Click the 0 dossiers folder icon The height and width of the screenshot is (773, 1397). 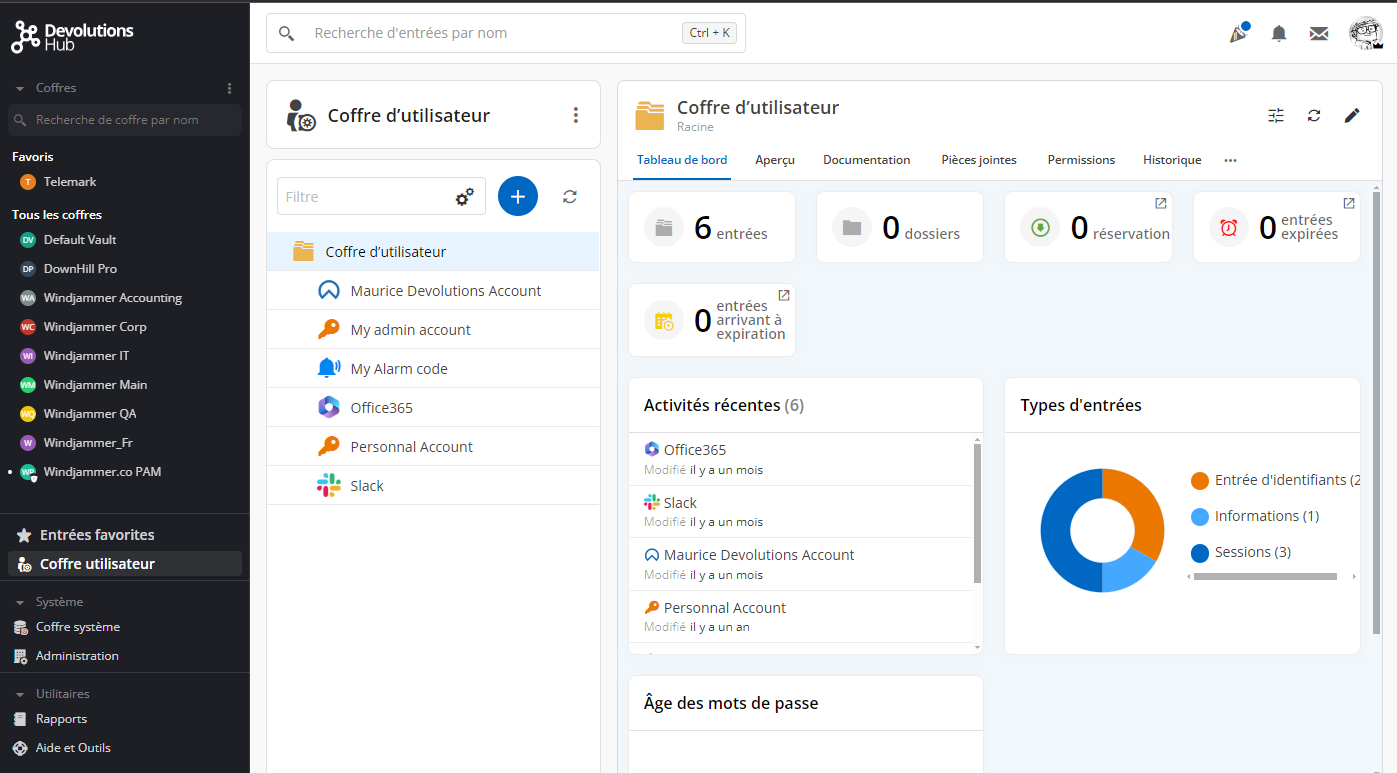click(x=852, y=227)
